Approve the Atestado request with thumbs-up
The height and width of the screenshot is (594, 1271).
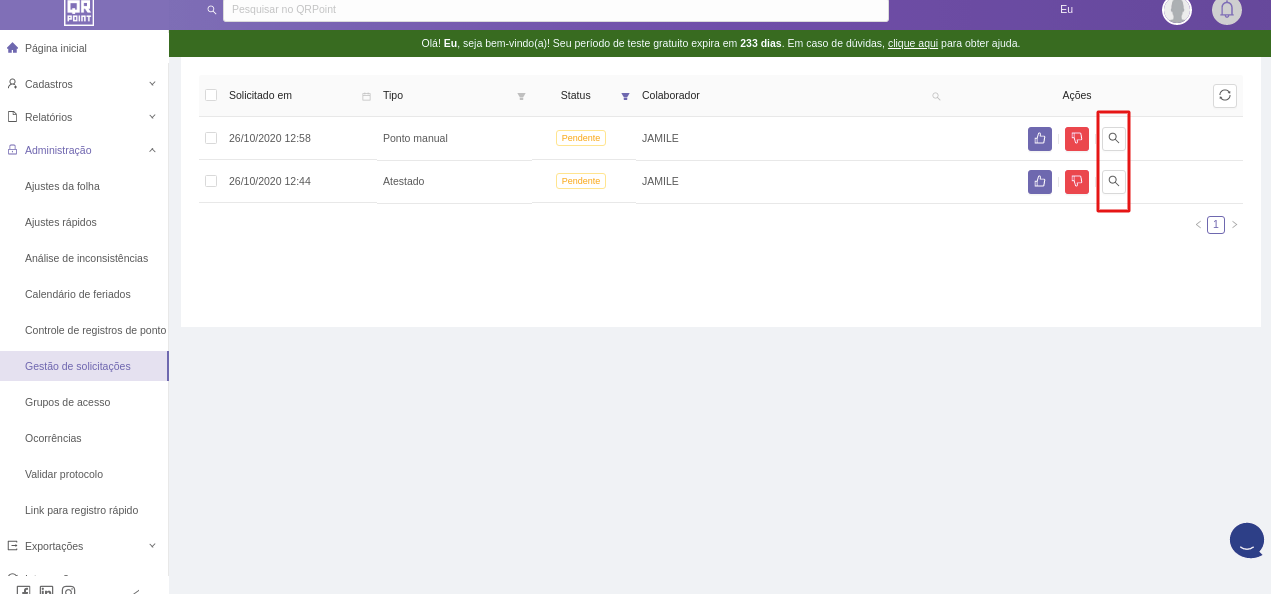(1039, 182)
